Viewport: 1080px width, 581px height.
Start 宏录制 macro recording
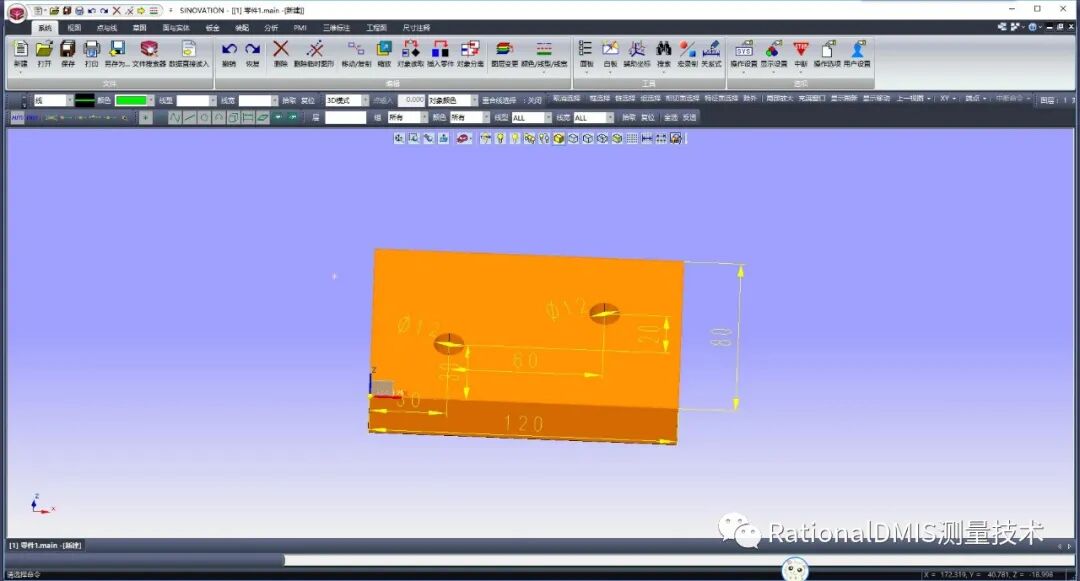click(687, 50)
